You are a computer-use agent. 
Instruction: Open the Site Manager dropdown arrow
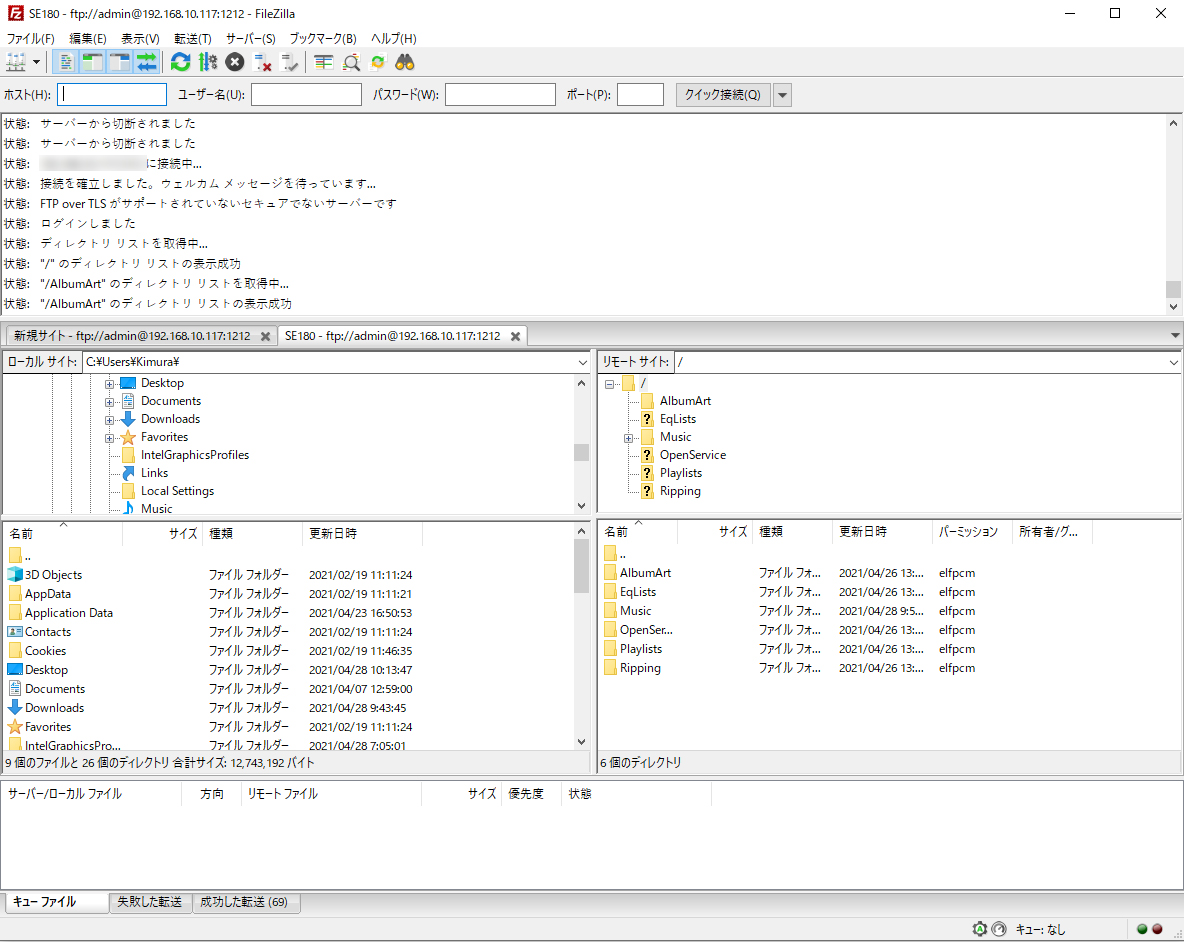(x=35, y=63)
